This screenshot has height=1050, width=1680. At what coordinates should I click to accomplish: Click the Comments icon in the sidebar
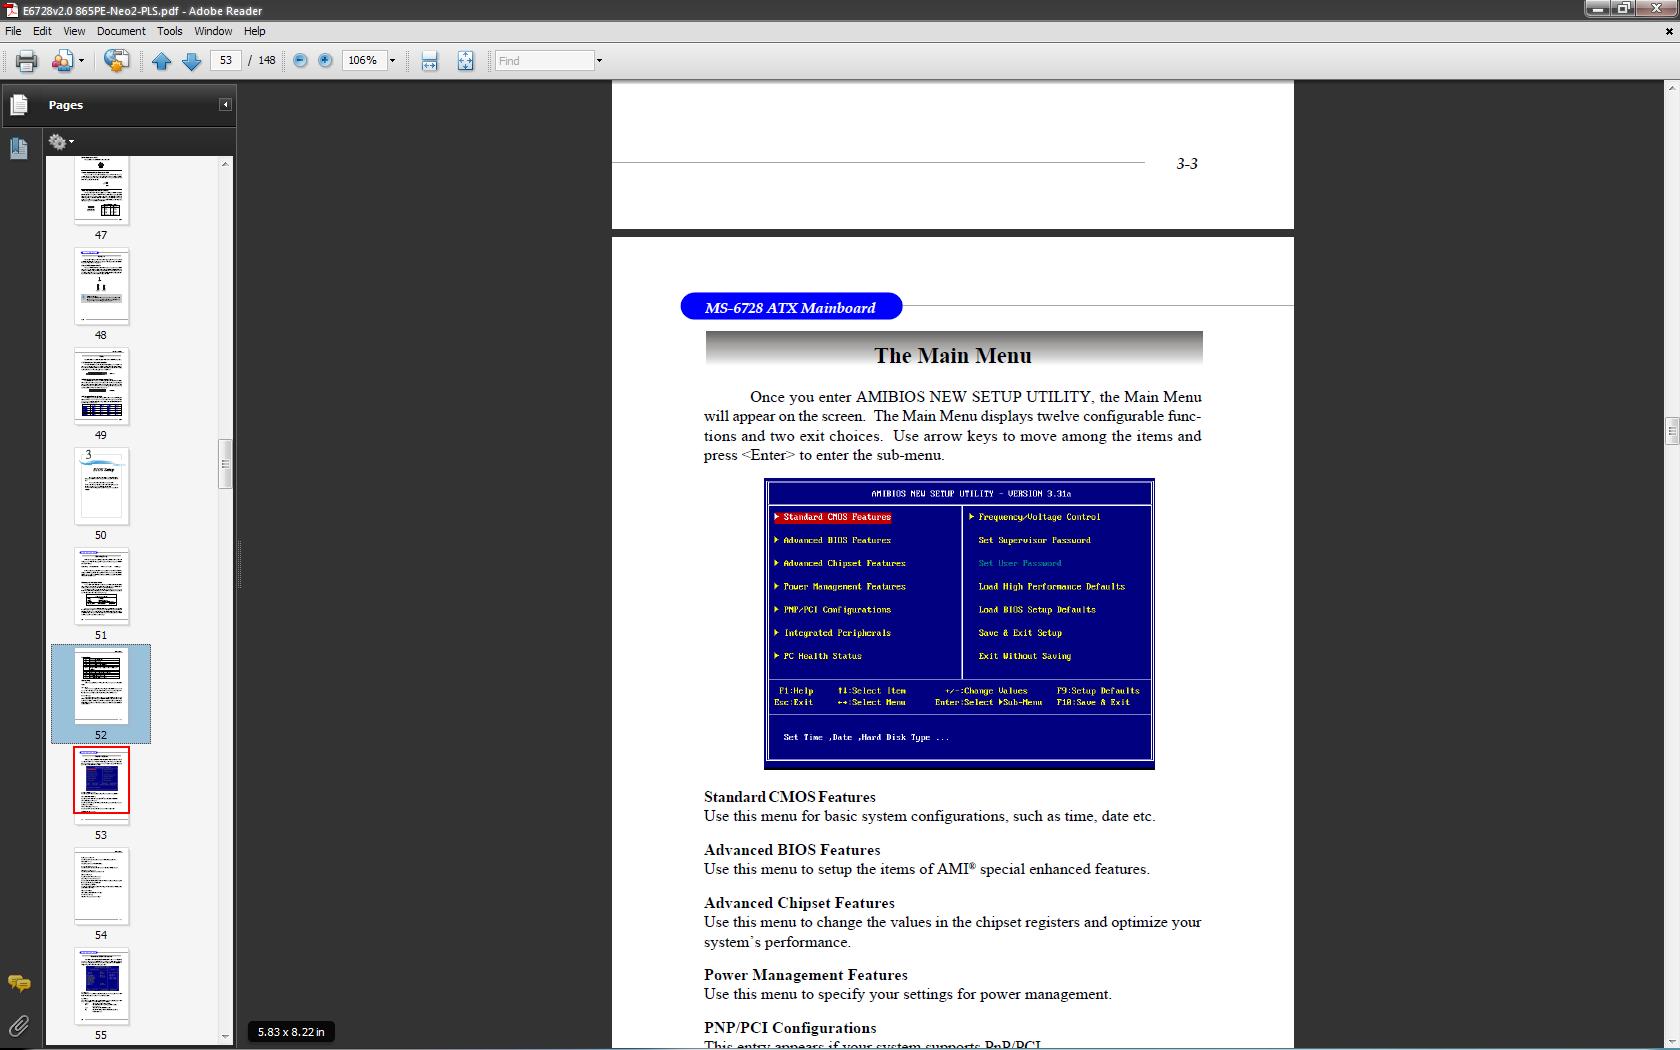pyautogui.click(x=18, y=983)
